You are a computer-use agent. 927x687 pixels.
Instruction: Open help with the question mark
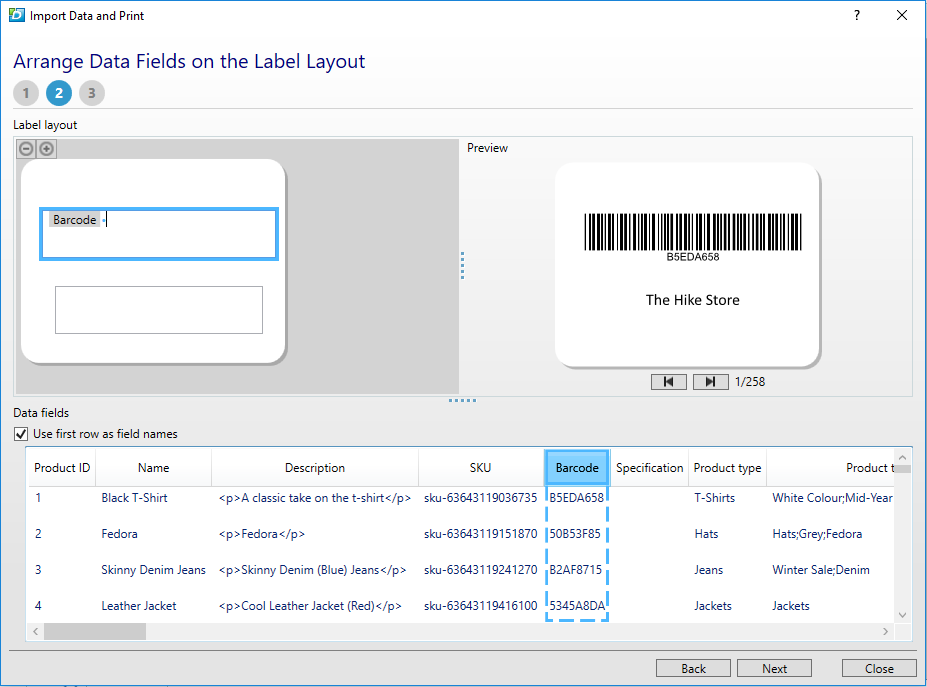pos(857,15)
